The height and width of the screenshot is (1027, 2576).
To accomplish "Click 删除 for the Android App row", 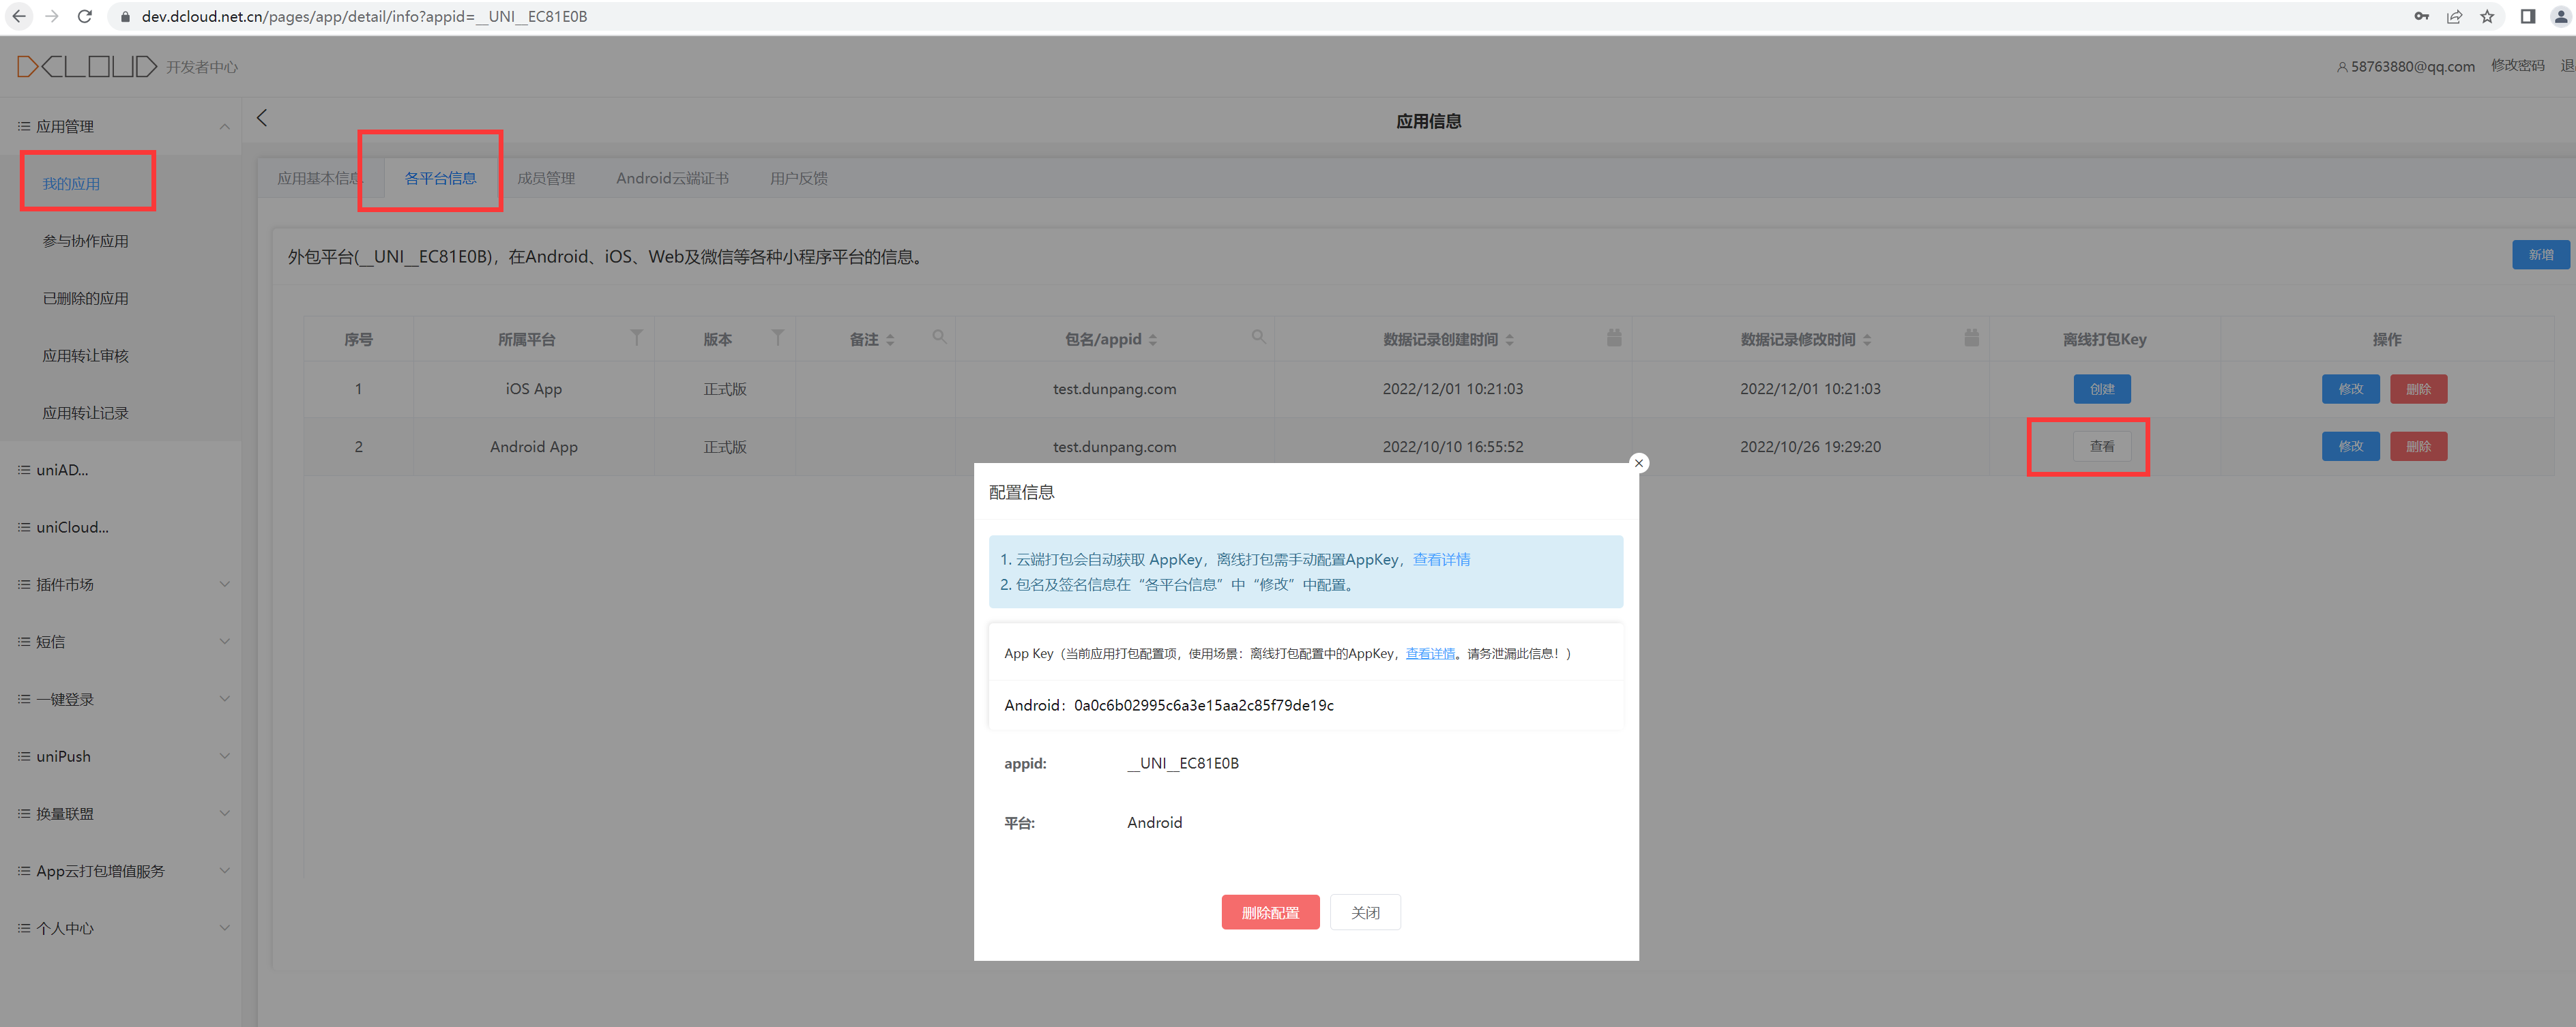I will point(2418,446).
